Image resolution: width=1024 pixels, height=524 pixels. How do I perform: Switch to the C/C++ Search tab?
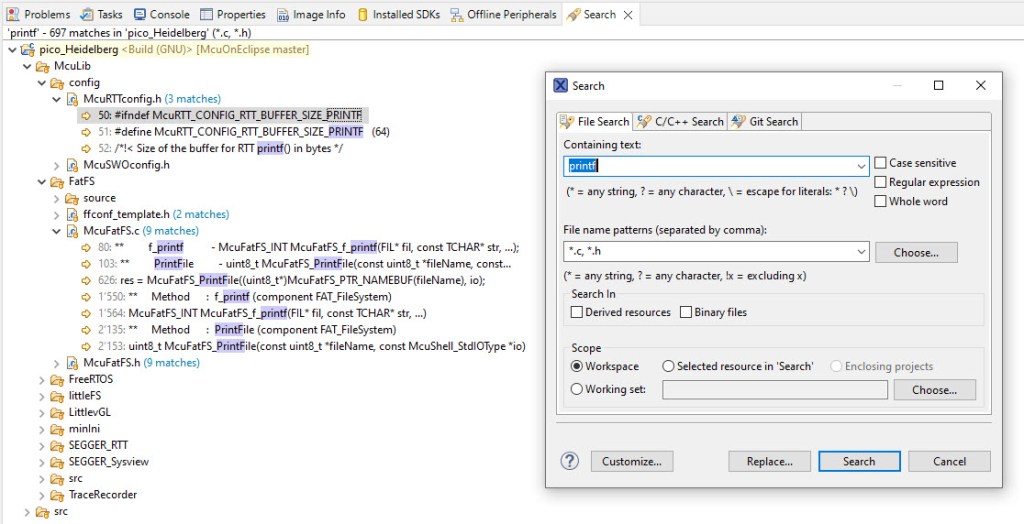[x=680, y=122]
